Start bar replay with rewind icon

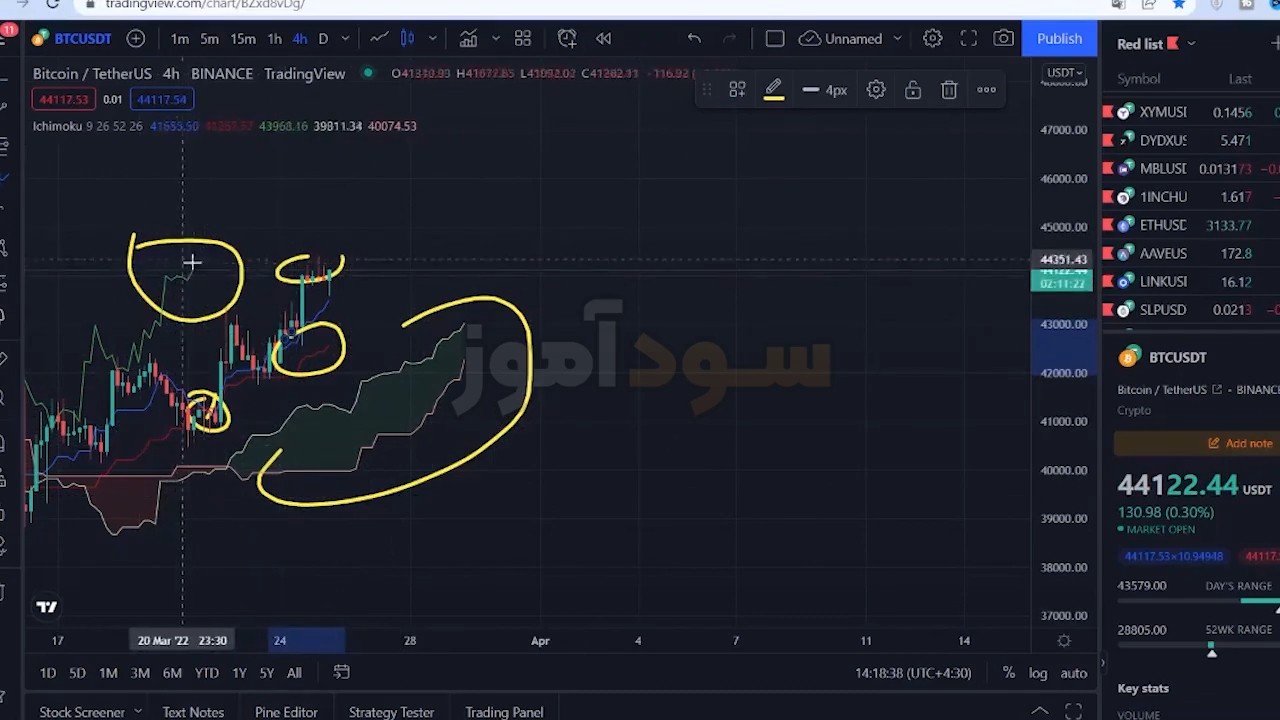[x=604, y=39]
